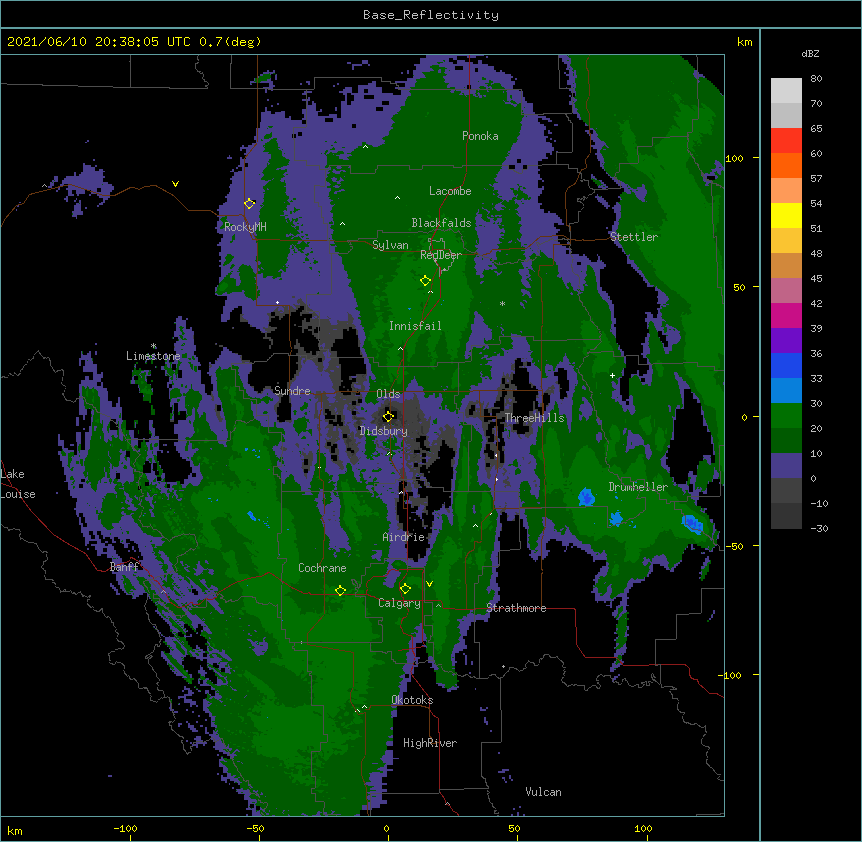The width and height of the screenshot is (862, 842).
Task: Click the Base_Reflectivity title text
Action: click(431, 15)
